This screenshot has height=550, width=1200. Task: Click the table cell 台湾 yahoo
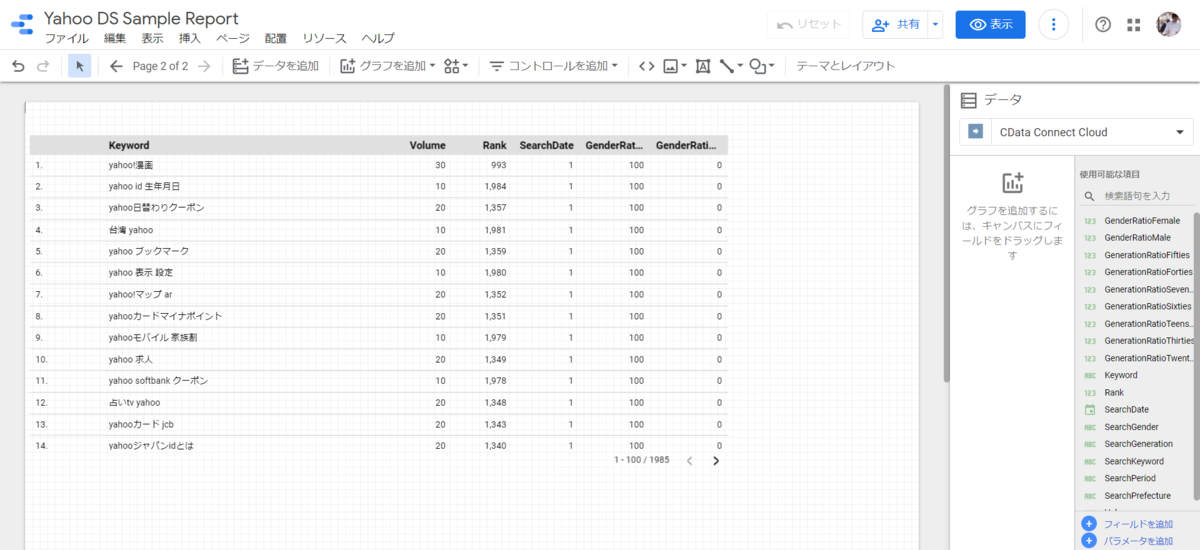click(x=131, y=230)
